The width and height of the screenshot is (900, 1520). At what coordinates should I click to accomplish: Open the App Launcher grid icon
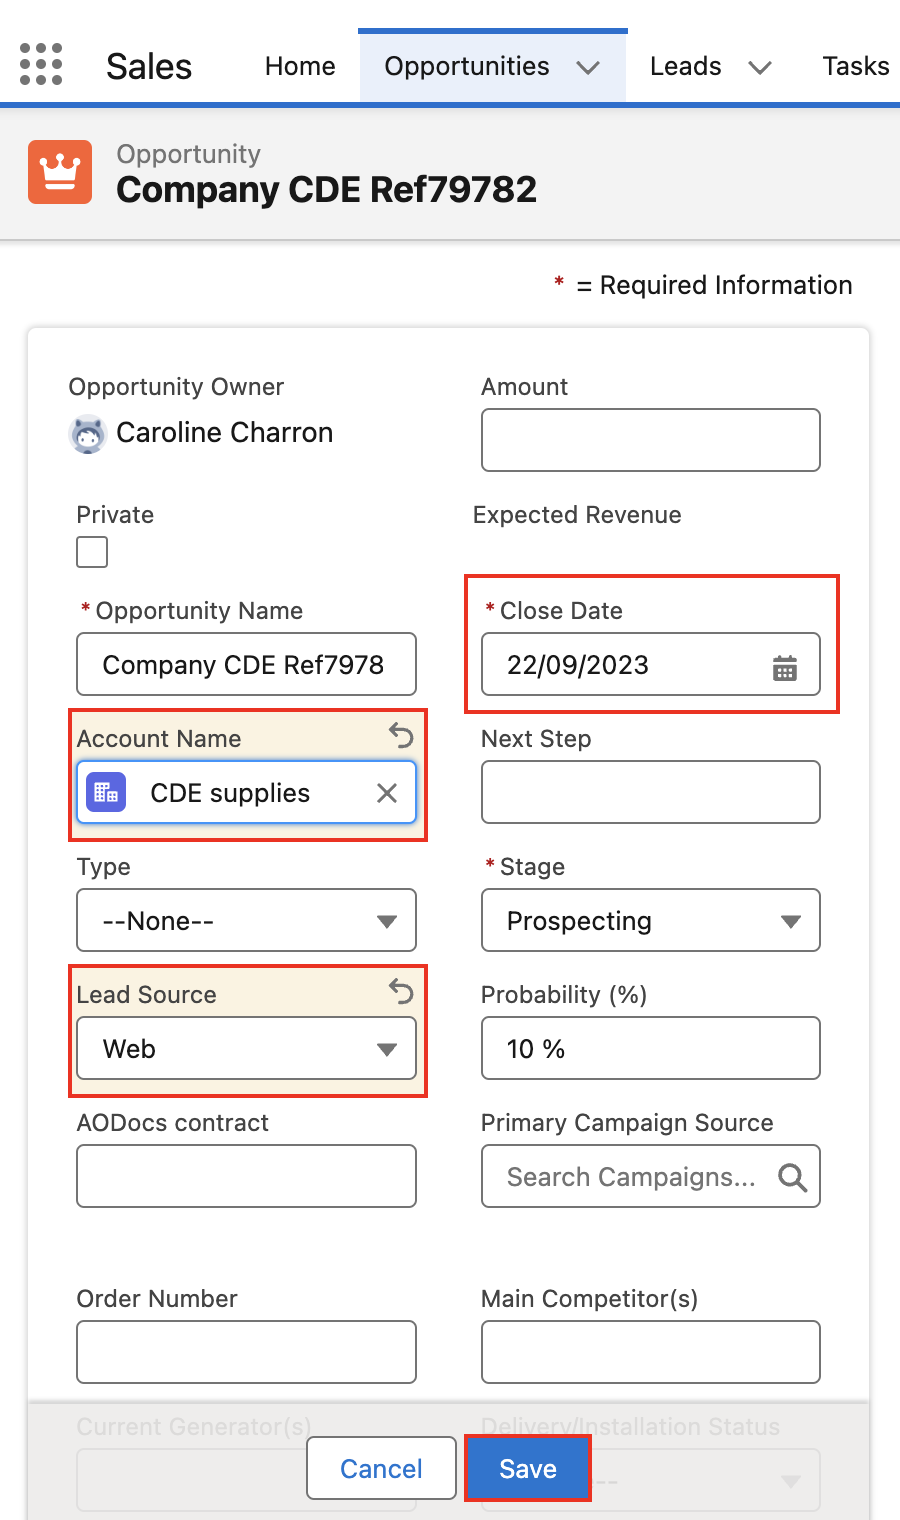tap(41, 65)
